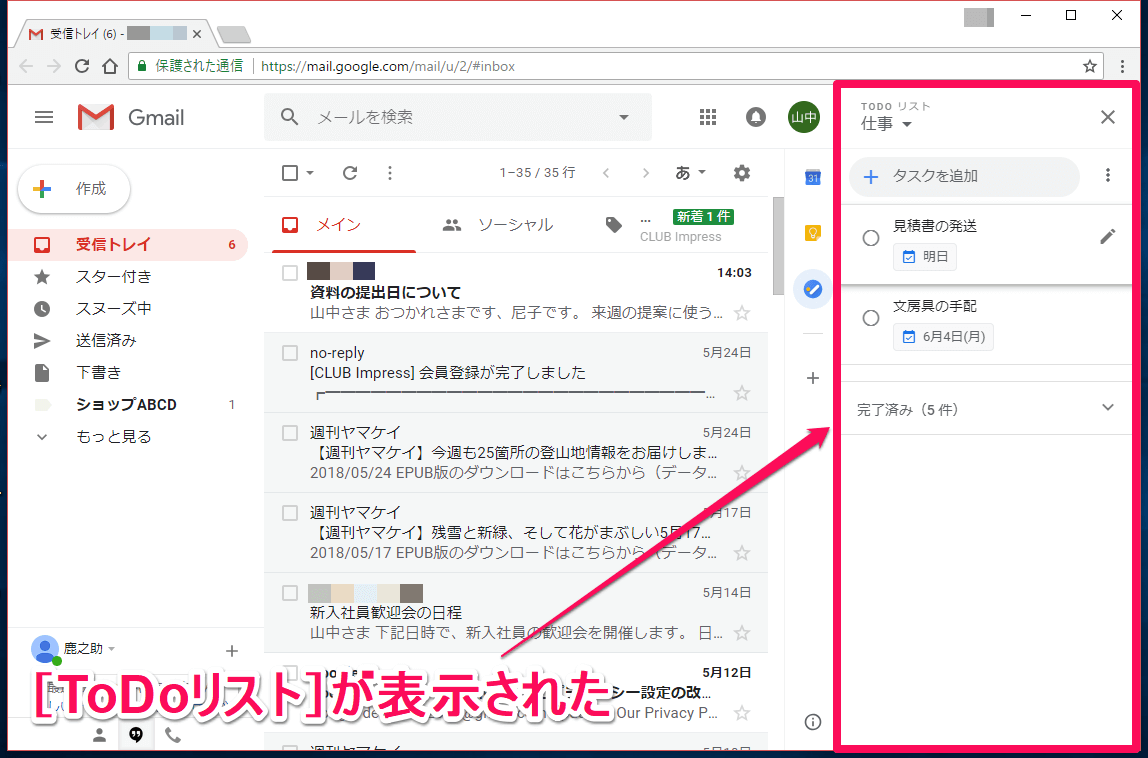Get add-ons with the plus icon
Image resolution: width=1148 pixels, height=758 pixels.
(813, 378)
